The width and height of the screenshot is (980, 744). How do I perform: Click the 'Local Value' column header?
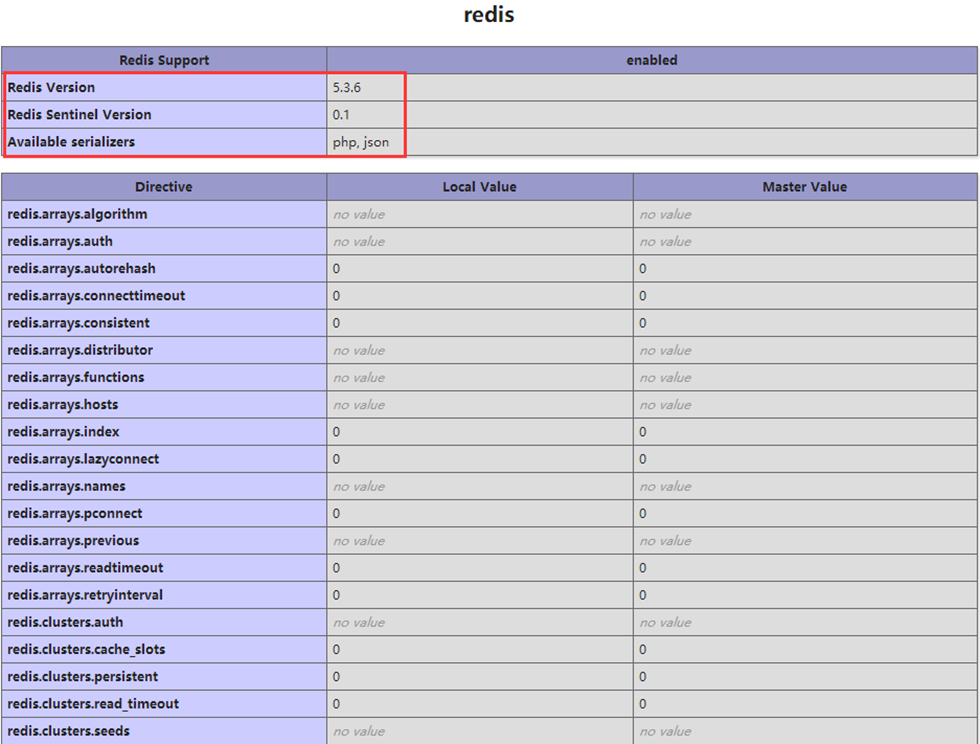pyautogui.click(x=479, y=187)
